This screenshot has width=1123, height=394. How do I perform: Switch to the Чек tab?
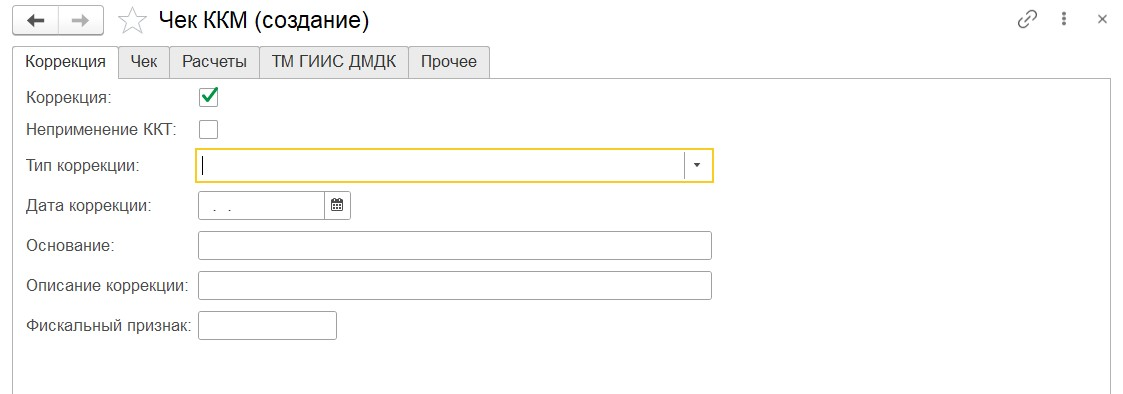tap(144, 62)
